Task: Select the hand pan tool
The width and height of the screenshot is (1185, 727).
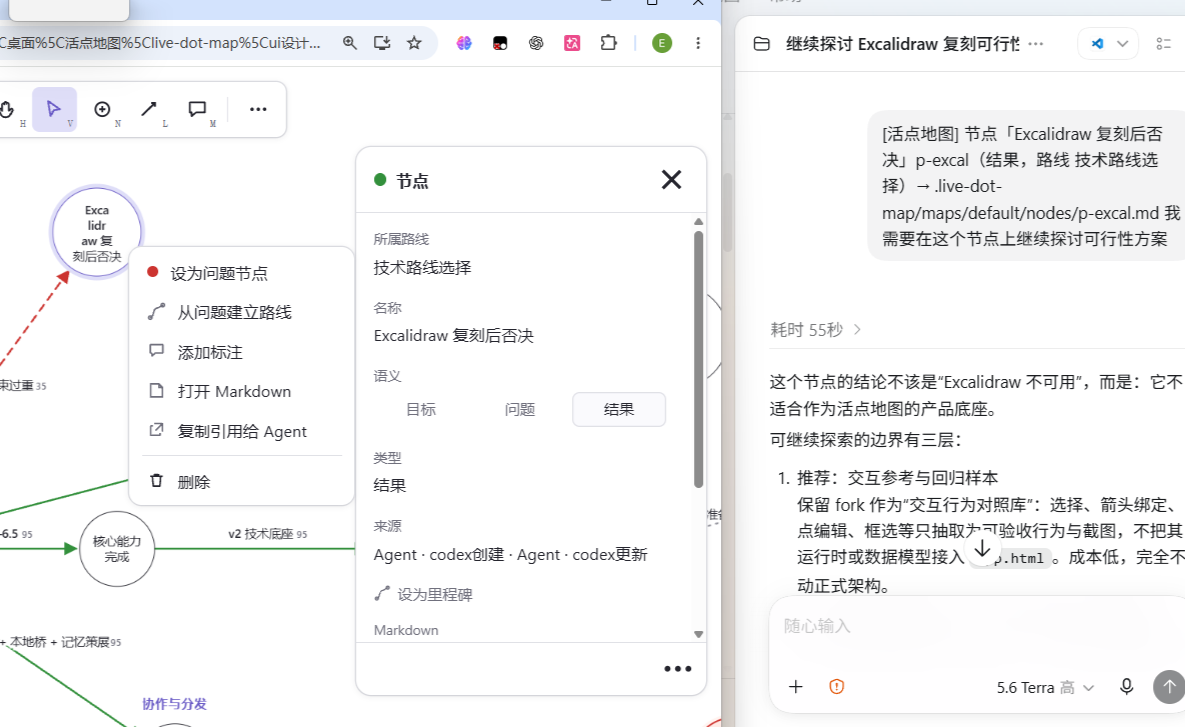Action: pyautogui.click(x=8, y=110)
